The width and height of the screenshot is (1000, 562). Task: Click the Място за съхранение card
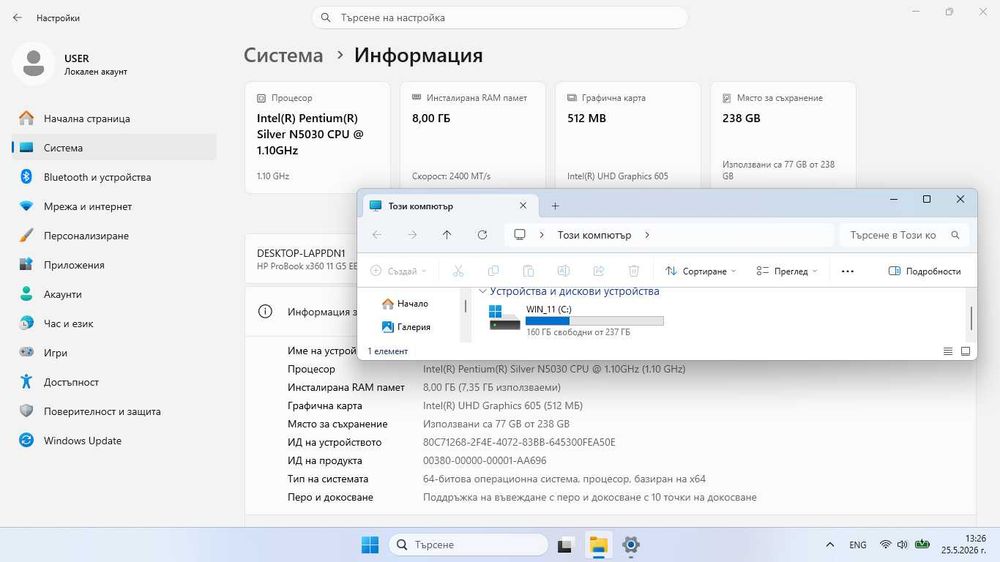[783, 137]
